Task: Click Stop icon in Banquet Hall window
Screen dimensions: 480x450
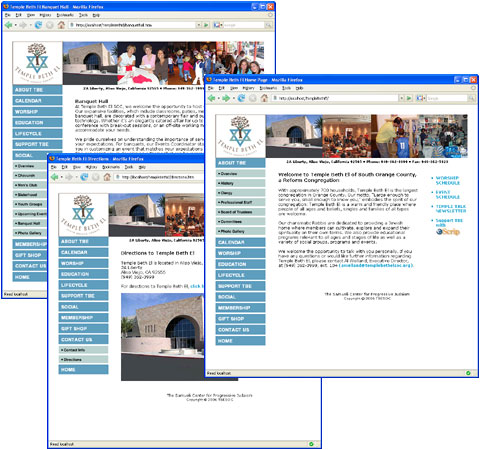Action: [50, 25]
